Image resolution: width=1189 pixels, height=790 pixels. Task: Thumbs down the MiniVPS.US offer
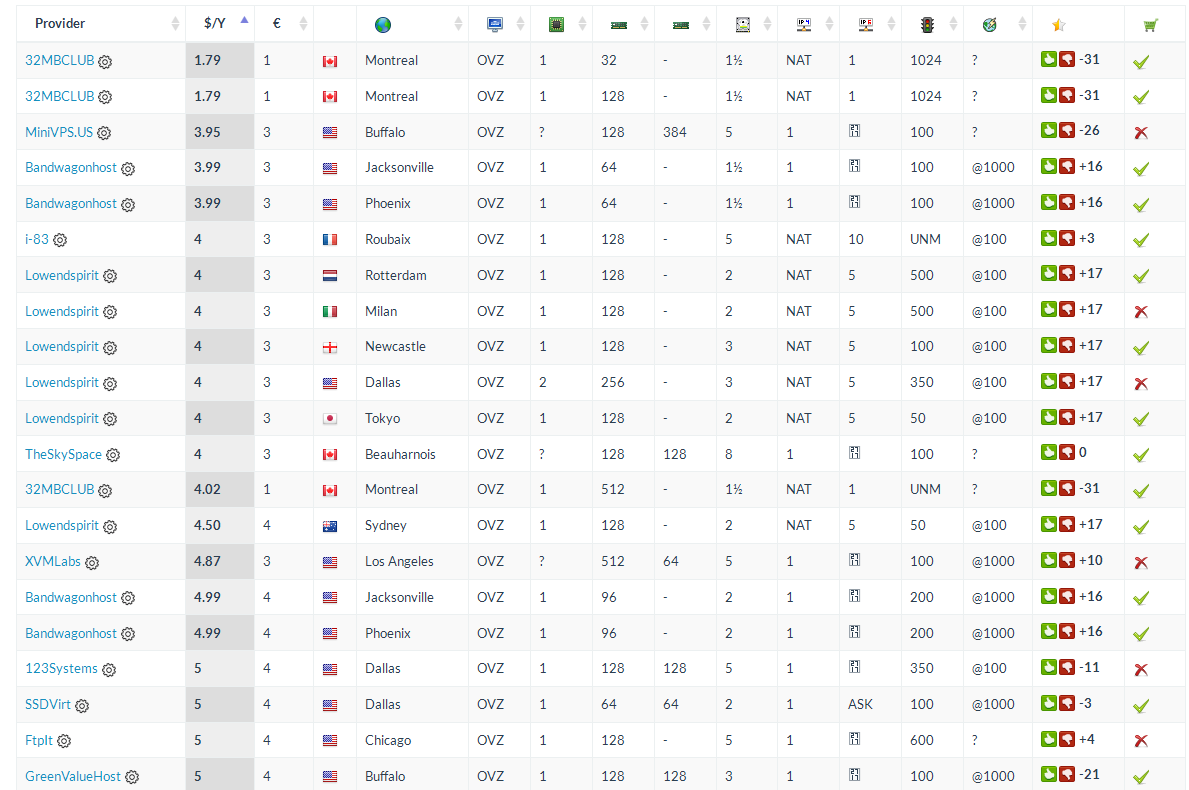click(1067, 130)
